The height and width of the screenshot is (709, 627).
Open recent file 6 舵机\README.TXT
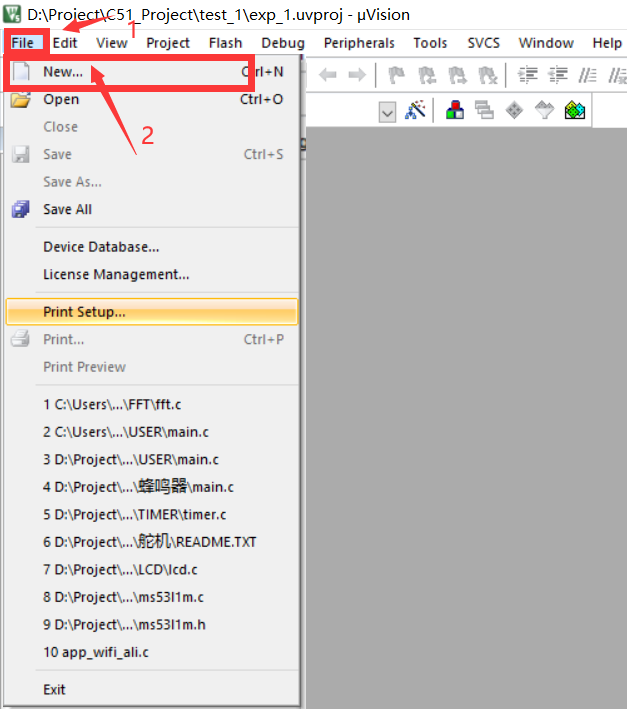pos(152,542)
